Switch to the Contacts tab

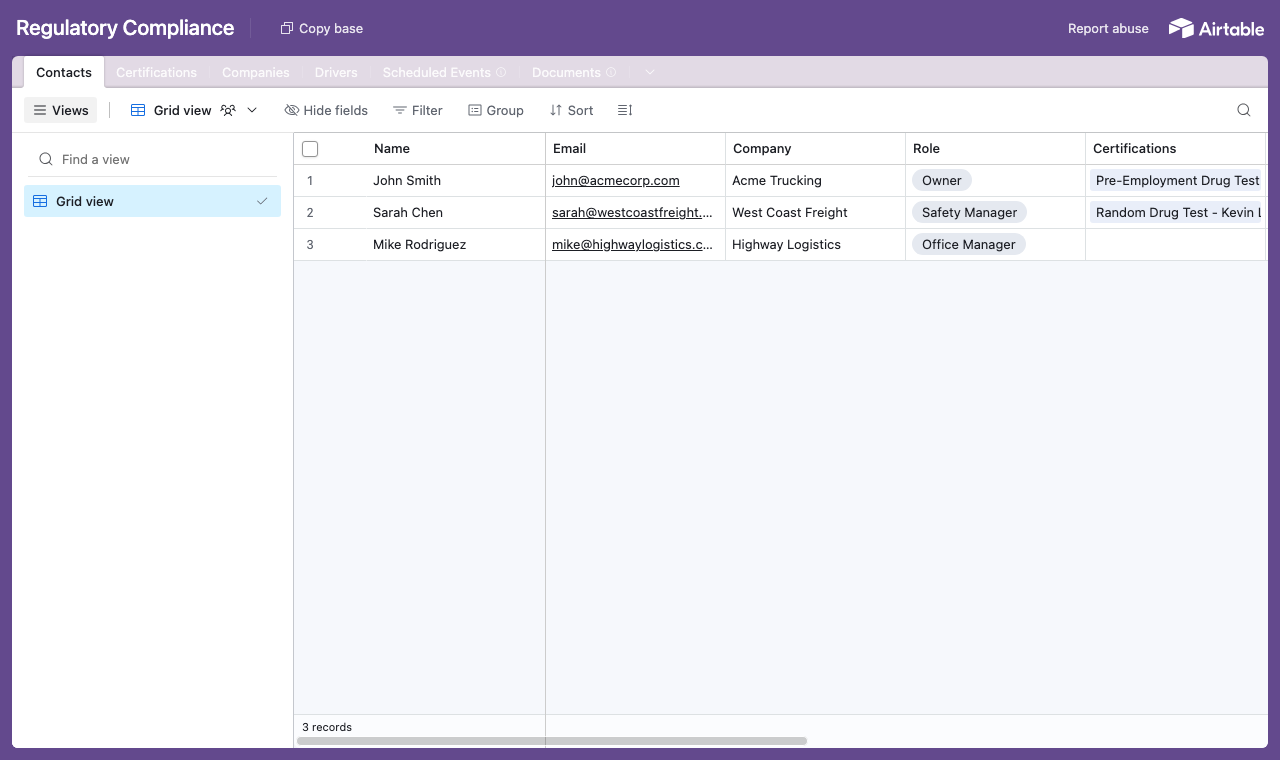point(64,72)
